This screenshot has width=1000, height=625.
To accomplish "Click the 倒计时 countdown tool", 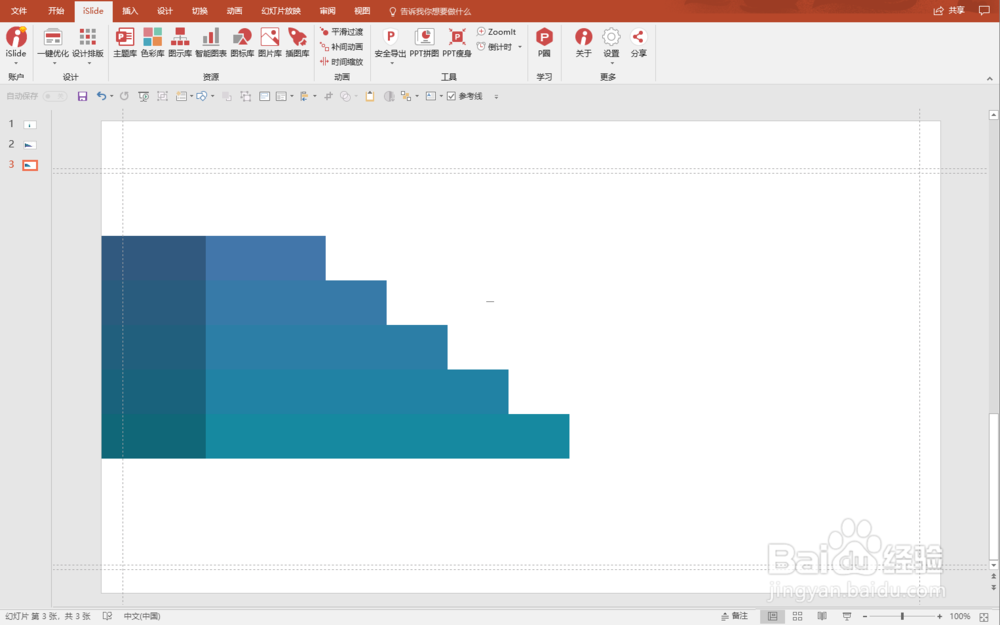I will click(494, 47).
